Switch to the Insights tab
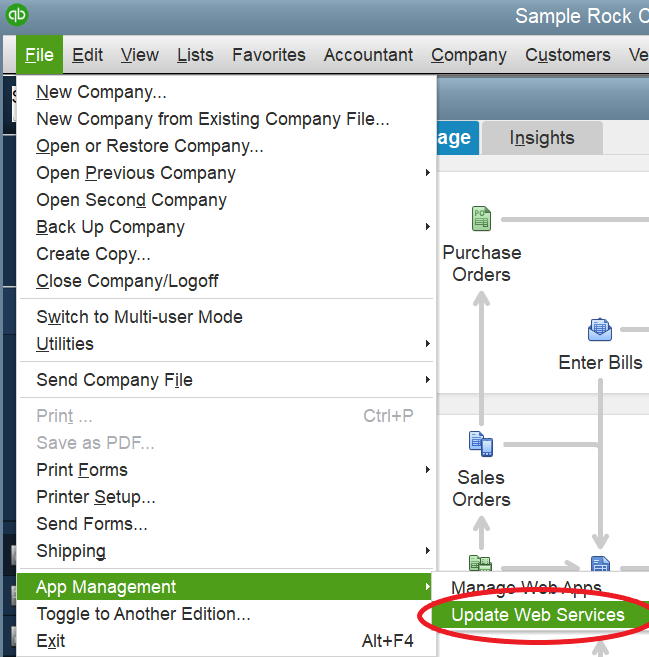This screenshot has height=657, width=649. coord(541,138)
